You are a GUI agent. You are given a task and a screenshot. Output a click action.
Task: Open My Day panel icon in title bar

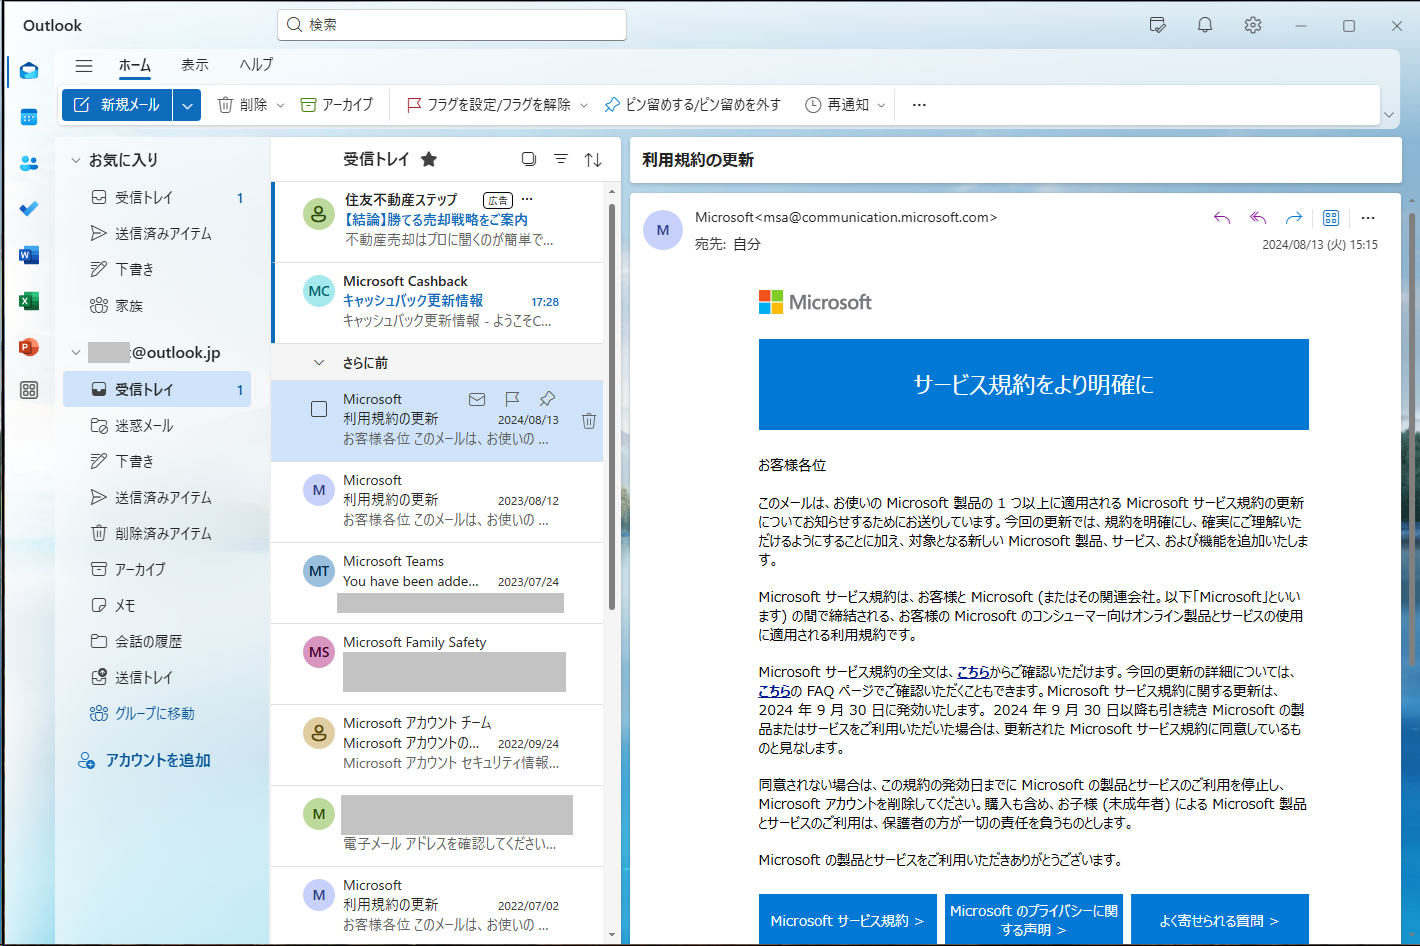point(1158,25)
